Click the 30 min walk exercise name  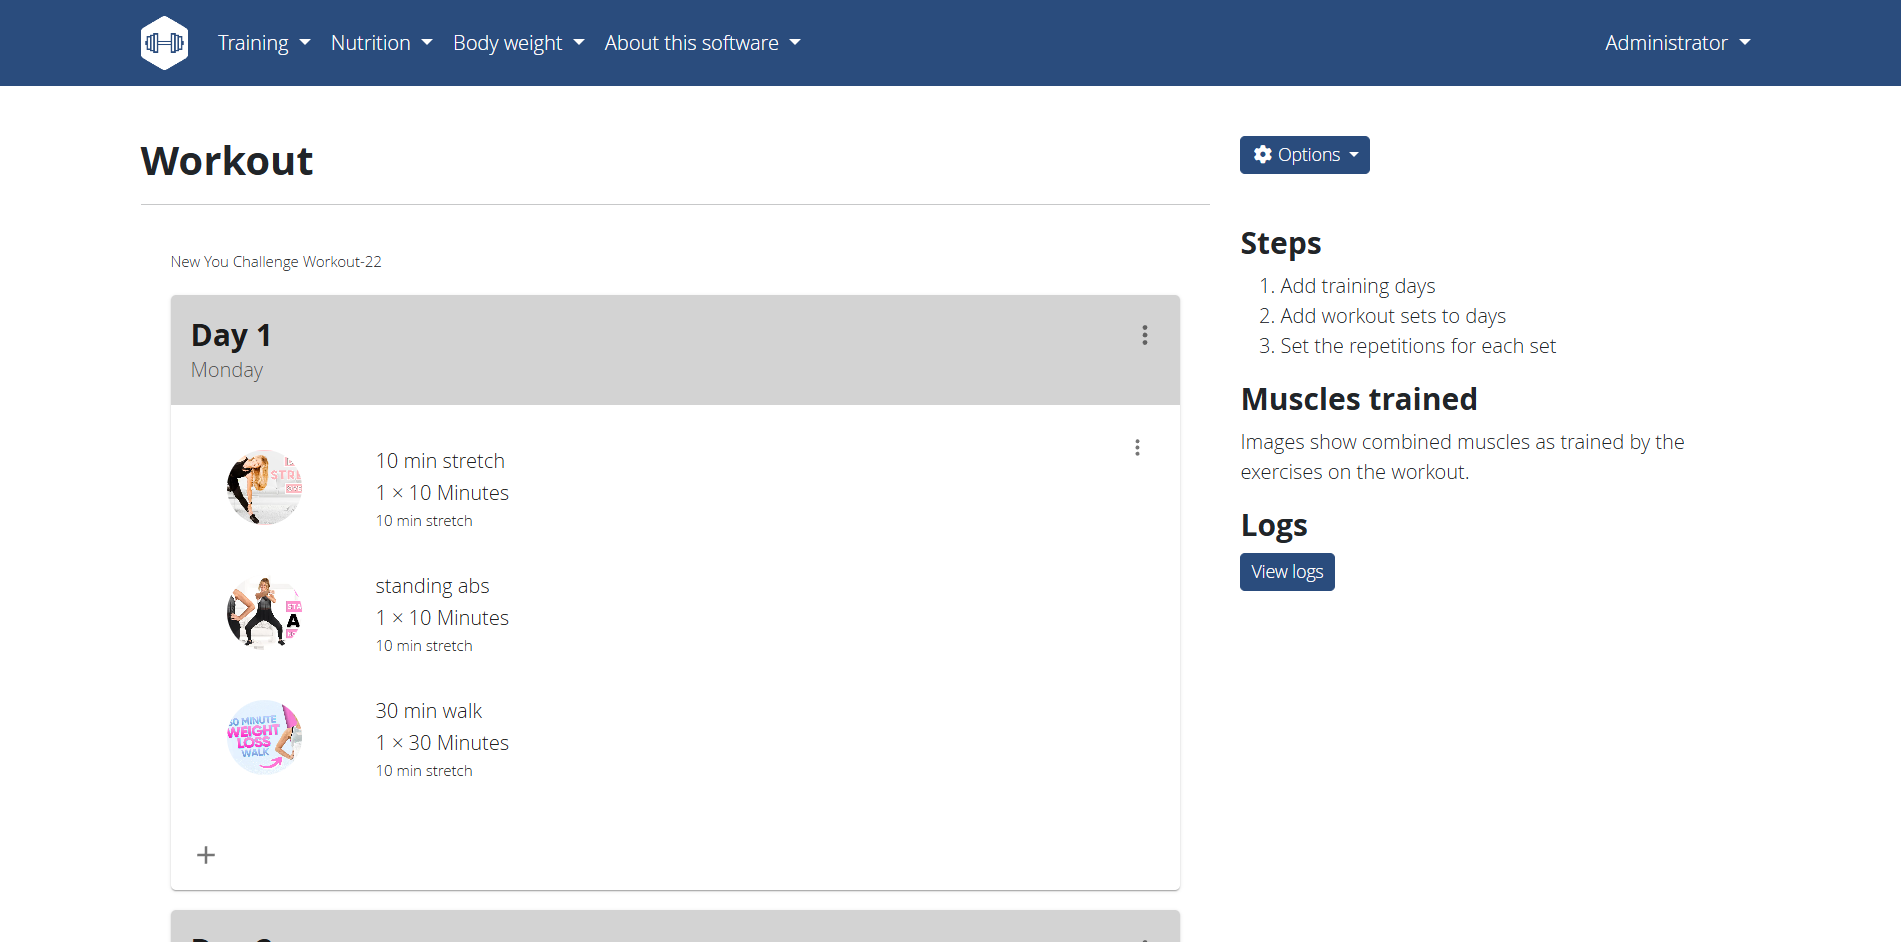tap(428, 711)
